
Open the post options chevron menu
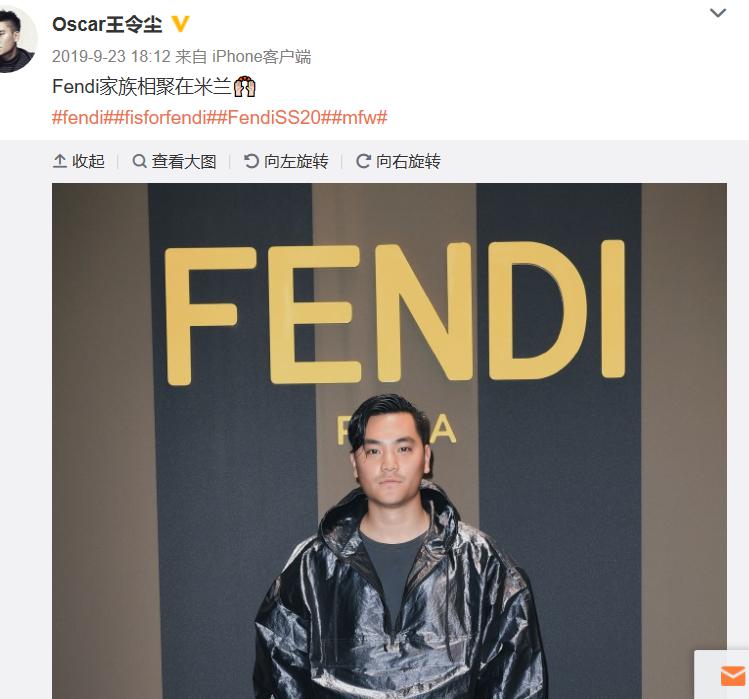tap(717, 13)
